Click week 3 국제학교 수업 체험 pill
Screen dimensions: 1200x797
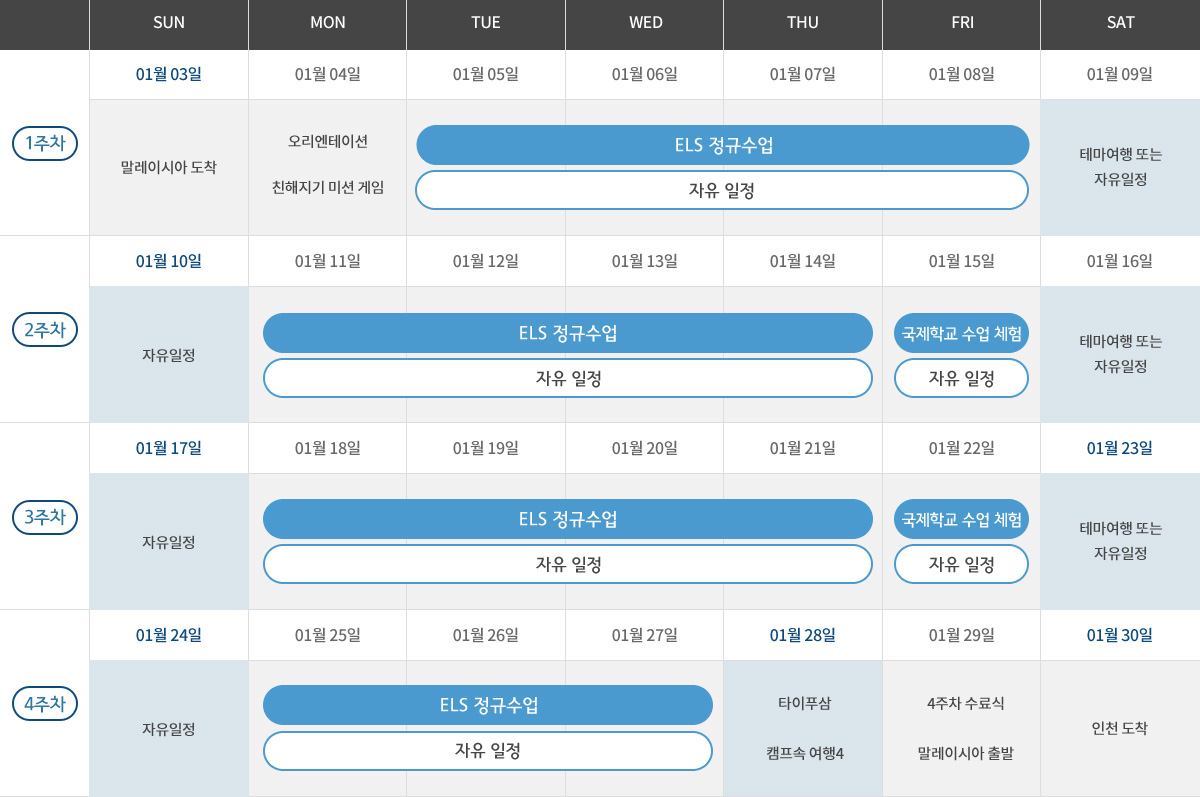coord(961,519)
